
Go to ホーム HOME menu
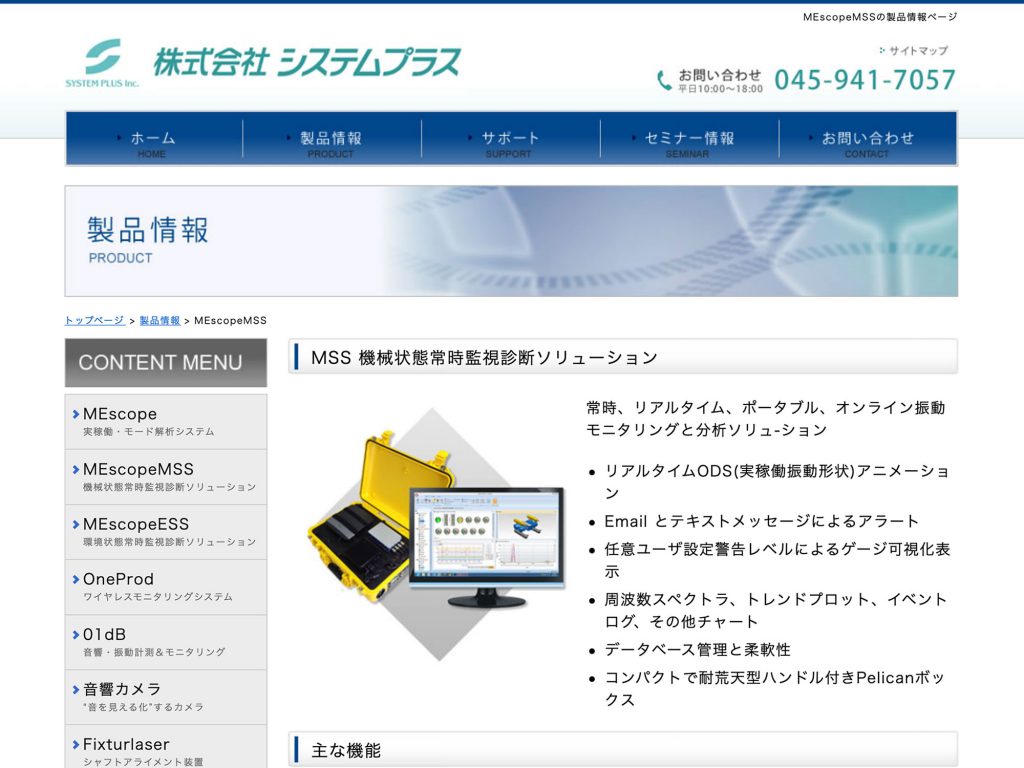pyautogui.click(x=154, y=138)
